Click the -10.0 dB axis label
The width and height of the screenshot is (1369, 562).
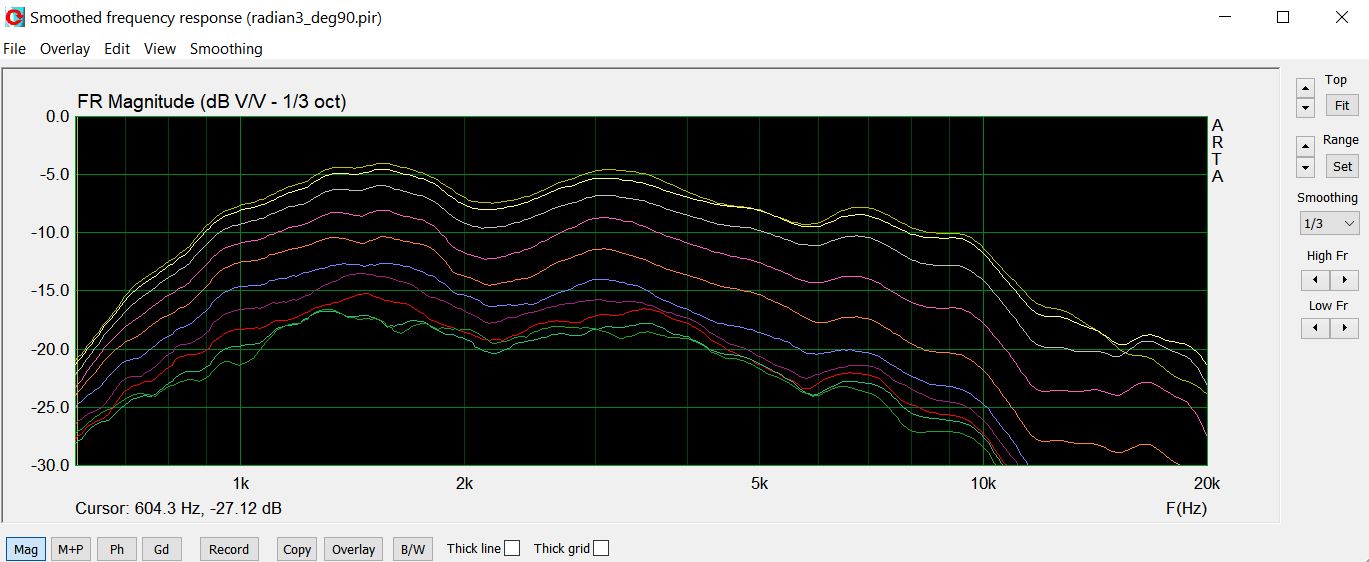49,233
